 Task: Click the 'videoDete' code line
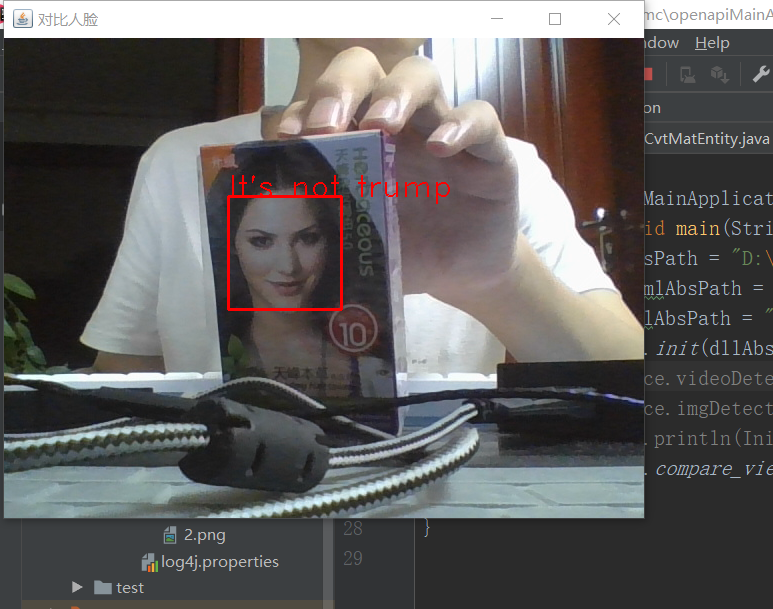[725, 379]
